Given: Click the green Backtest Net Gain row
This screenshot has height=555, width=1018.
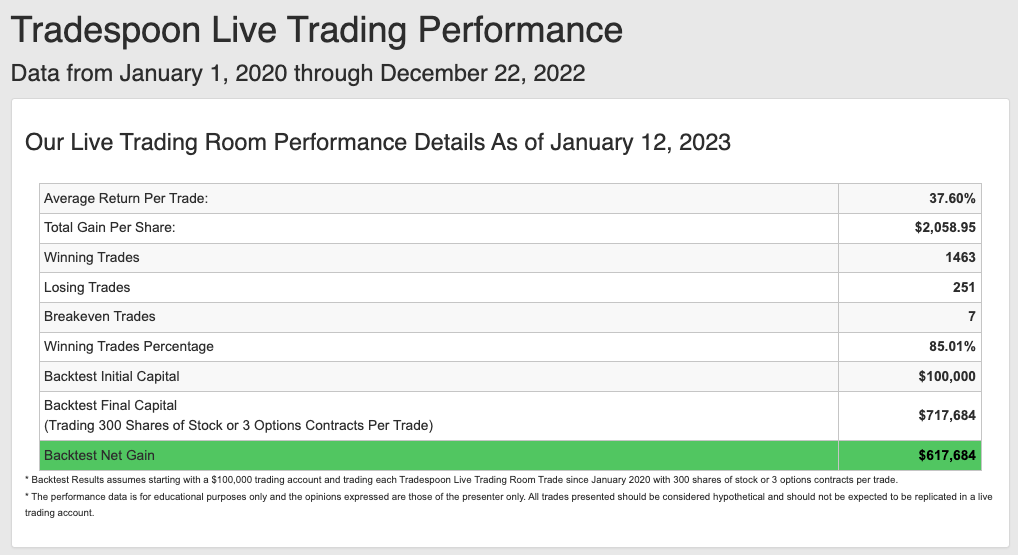Looking at the screenshot, I should [x=510, y=456].
